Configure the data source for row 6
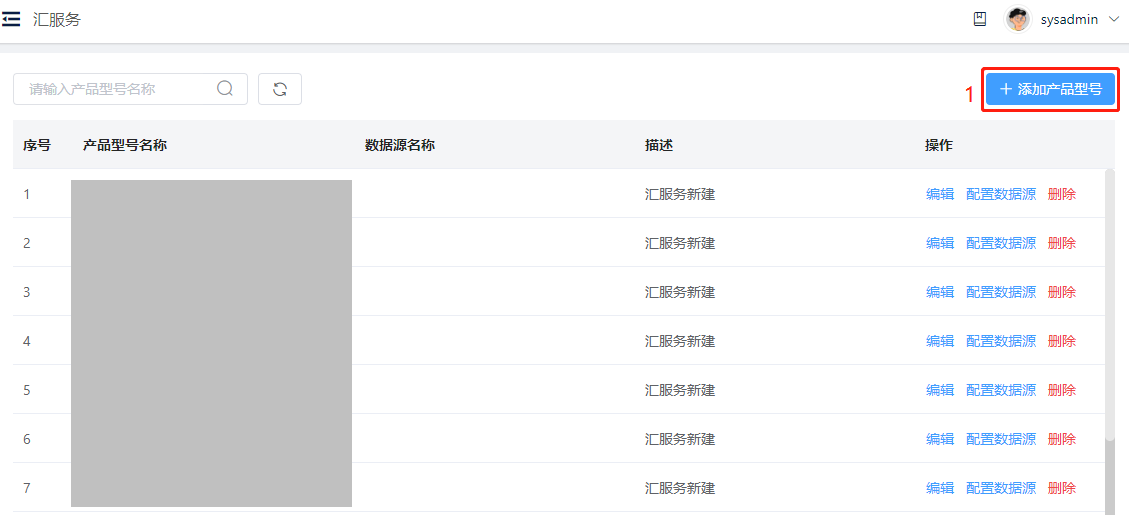The width and height of the screenshot is (1129, 515). [1001, 439]
